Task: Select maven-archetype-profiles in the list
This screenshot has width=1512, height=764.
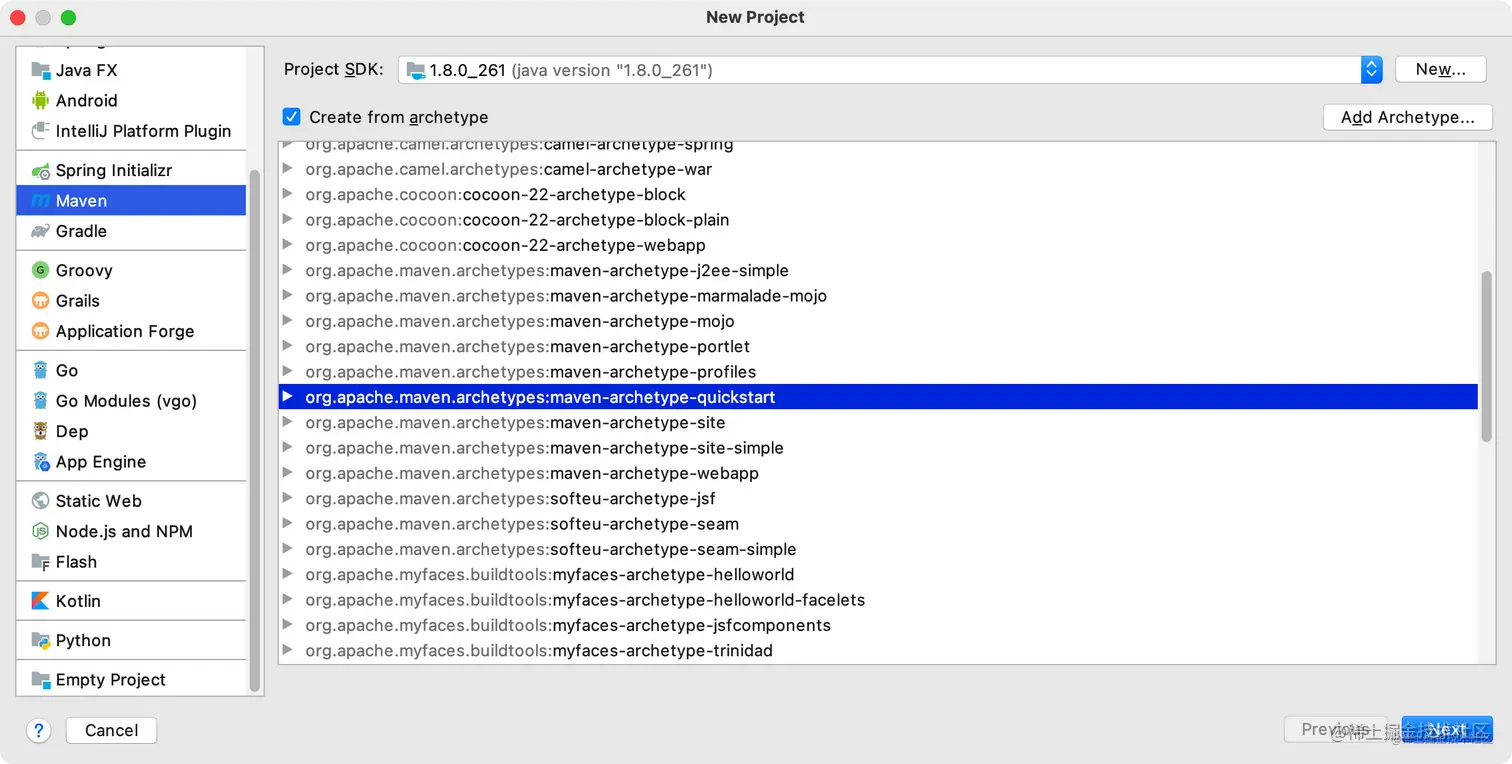Action: click(877, 372)
